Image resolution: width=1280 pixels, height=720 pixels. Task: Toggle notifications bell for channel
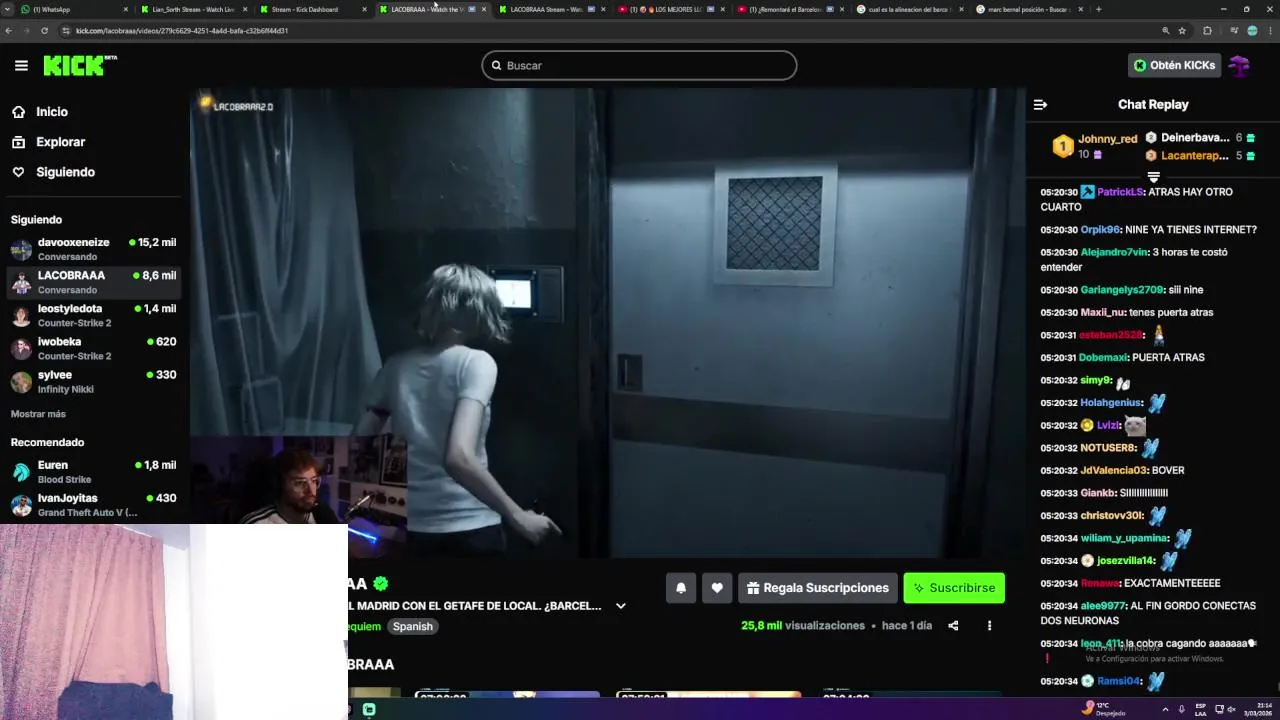681,588
